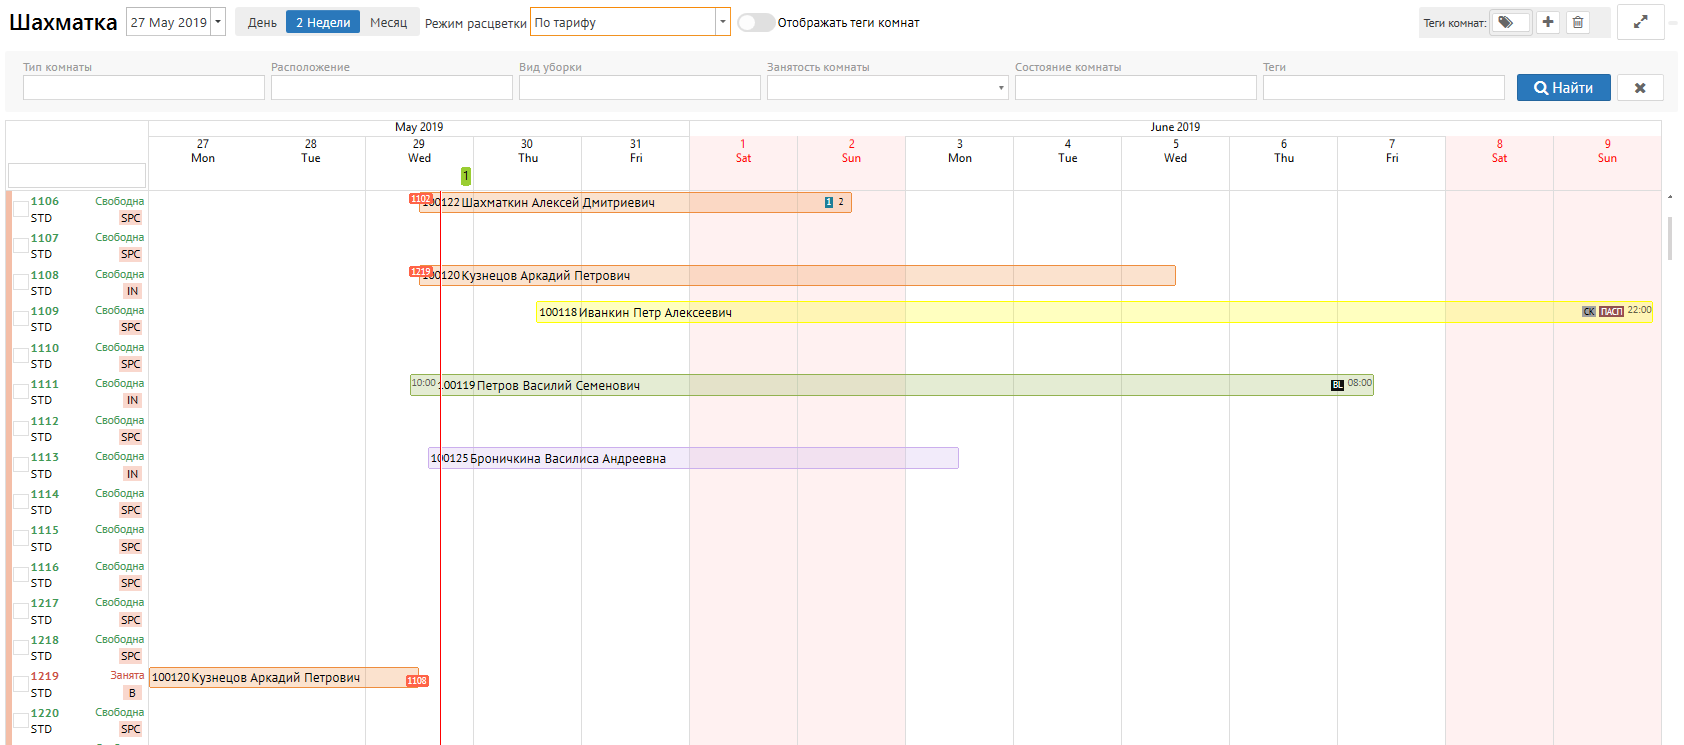1684x745 pixels.
Task: Click the room tags tag icon button
Action: pos(1509,22)
